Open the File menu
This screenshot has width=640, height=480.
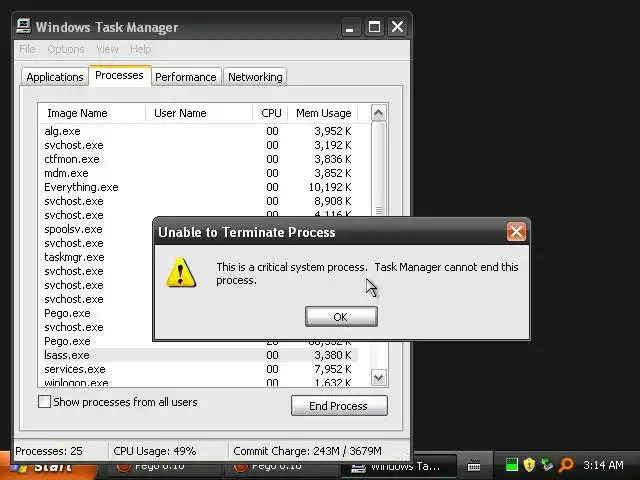coord(27,49)
